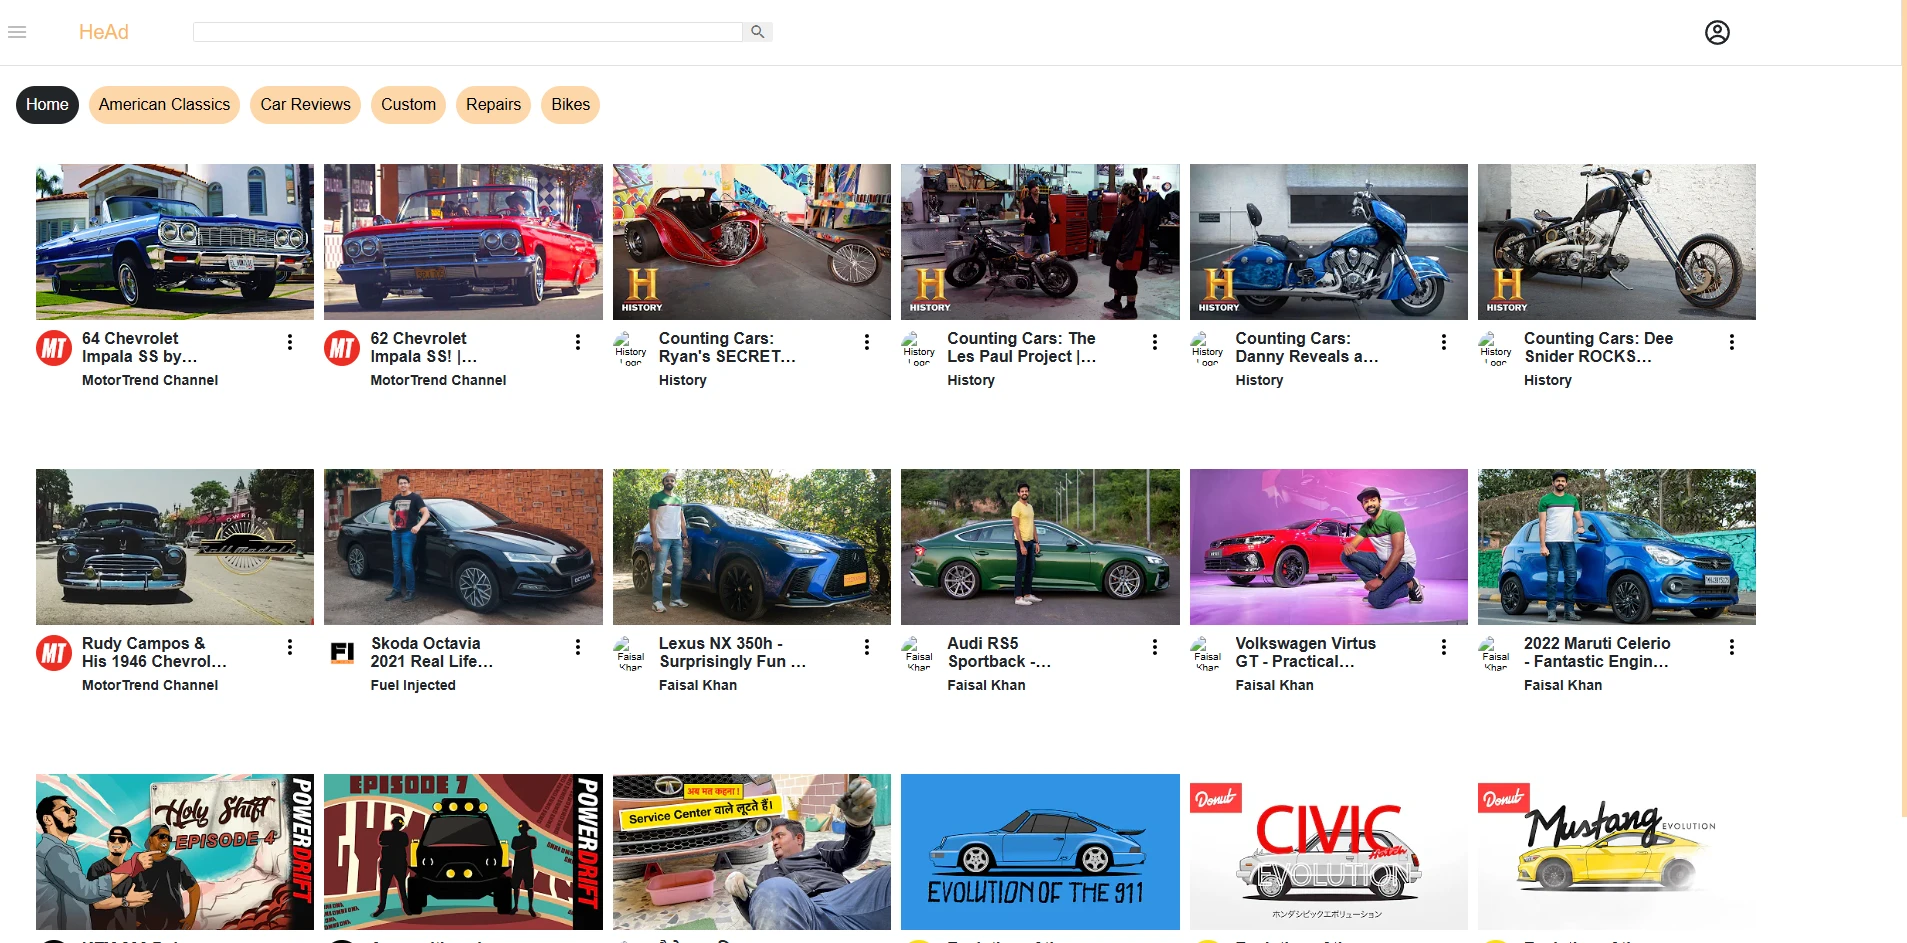Click Faisal Khan avatar beside Lexus NX 350h
Viewport: 1907px width, 943px height.
pos(630,653)
